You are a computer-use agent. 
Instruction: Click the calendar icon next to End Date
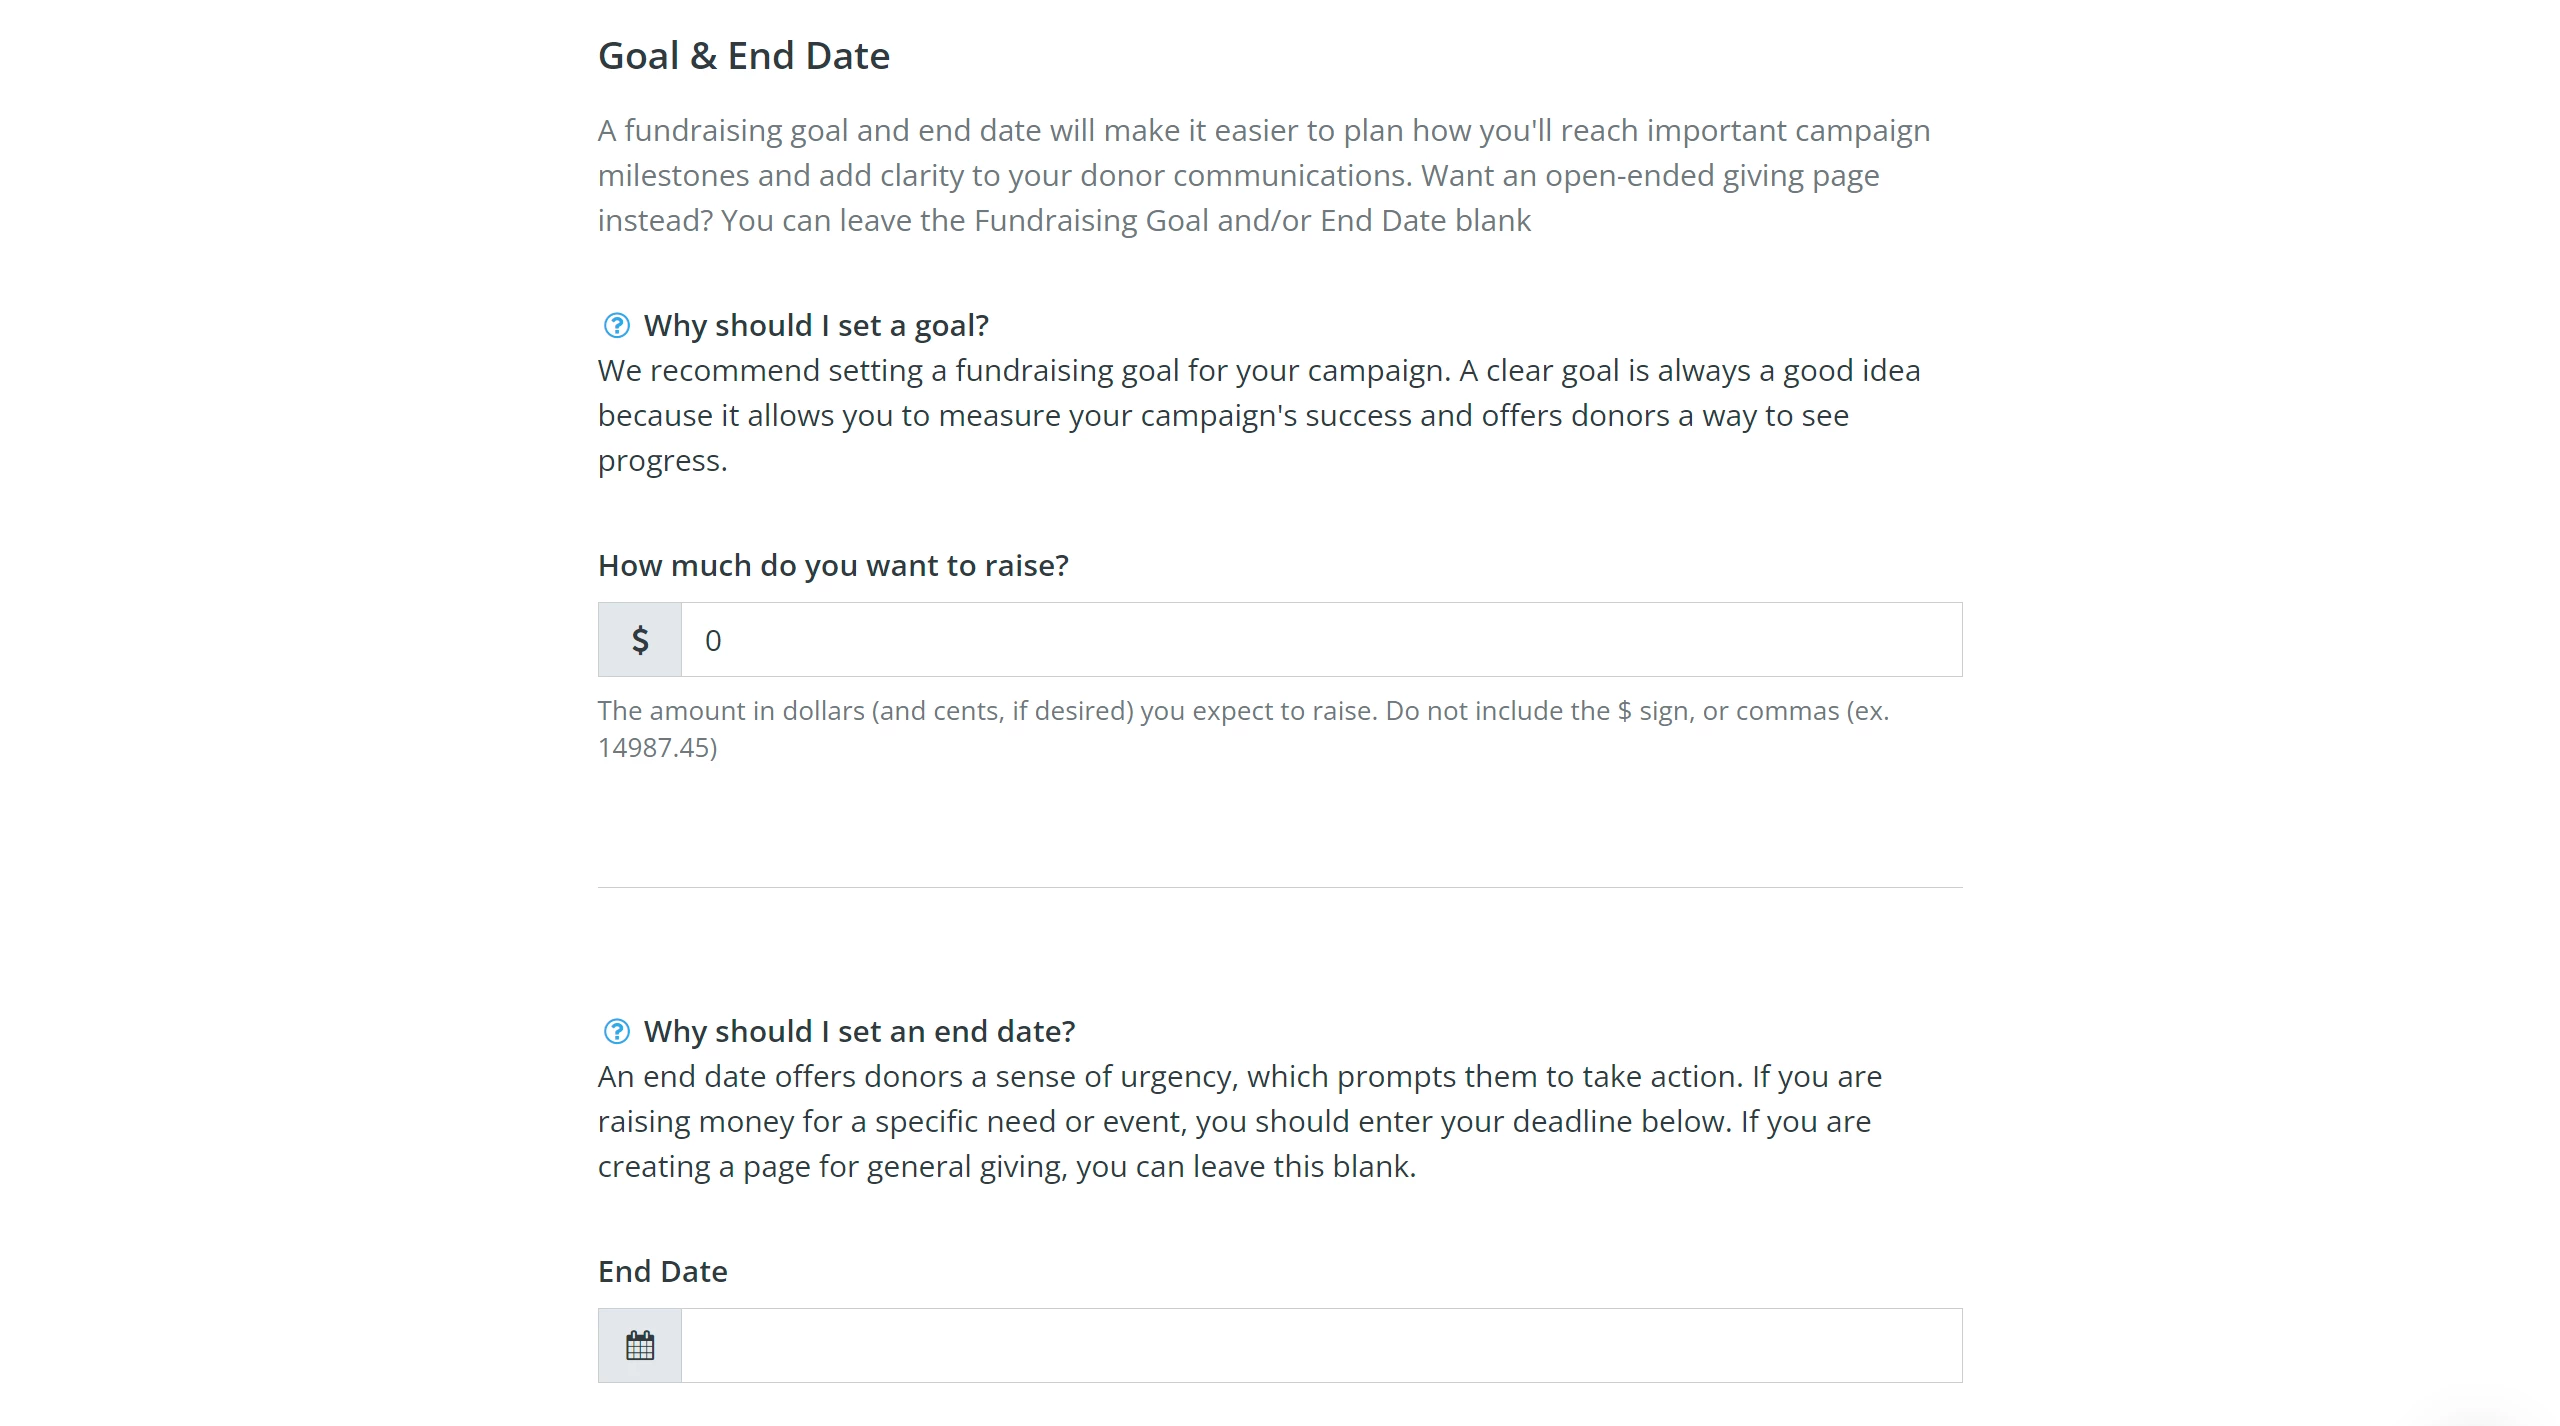click(638, 1345)
